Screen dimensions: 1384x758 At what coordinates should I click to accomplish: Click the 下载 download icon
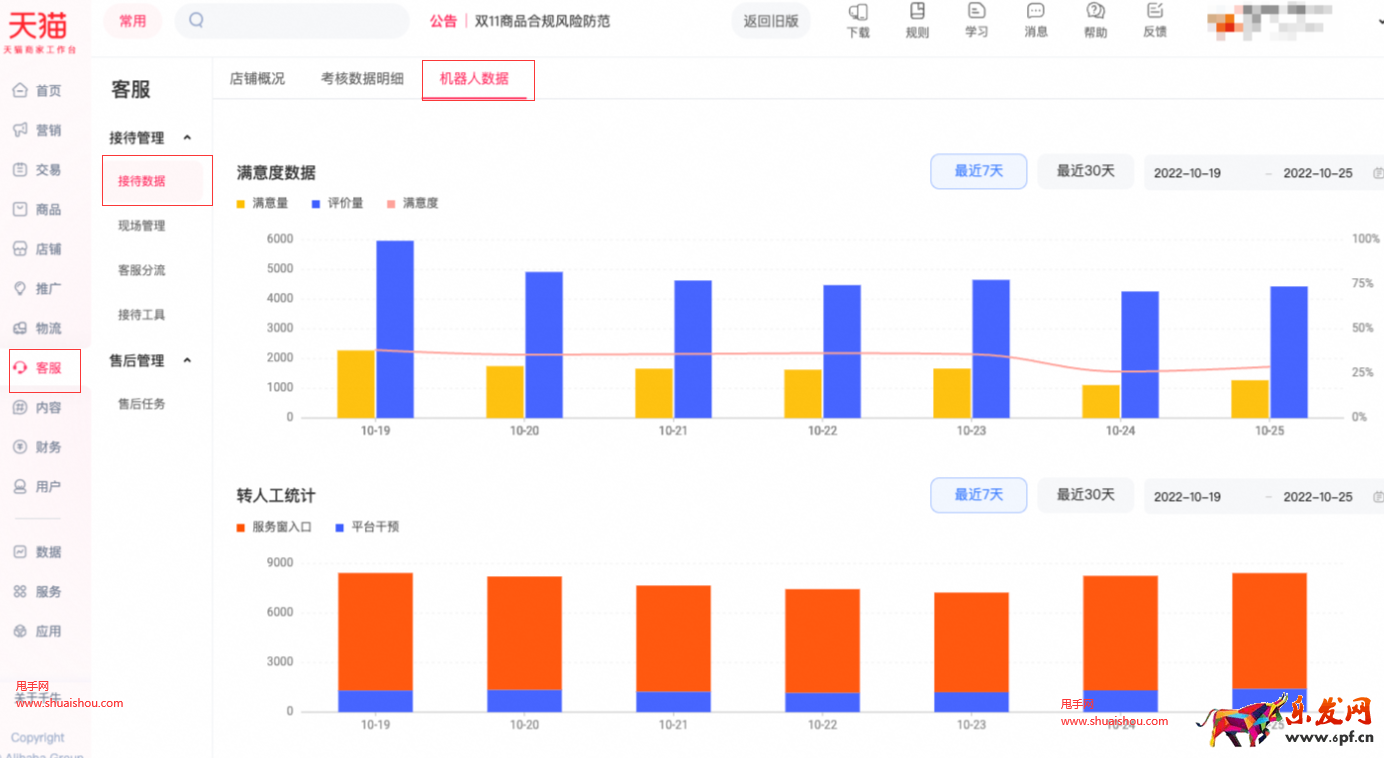[x=858, y=12]
